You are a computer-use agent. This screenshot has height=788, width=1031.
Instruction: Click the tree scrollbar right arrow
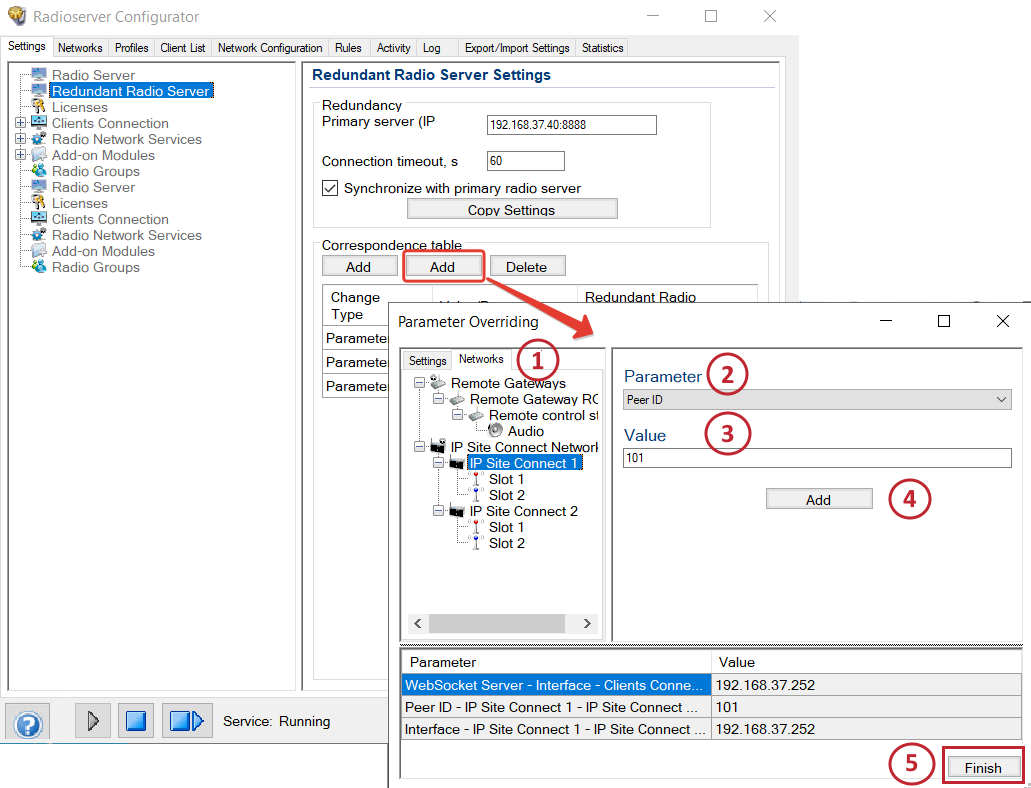coord(587,624)
